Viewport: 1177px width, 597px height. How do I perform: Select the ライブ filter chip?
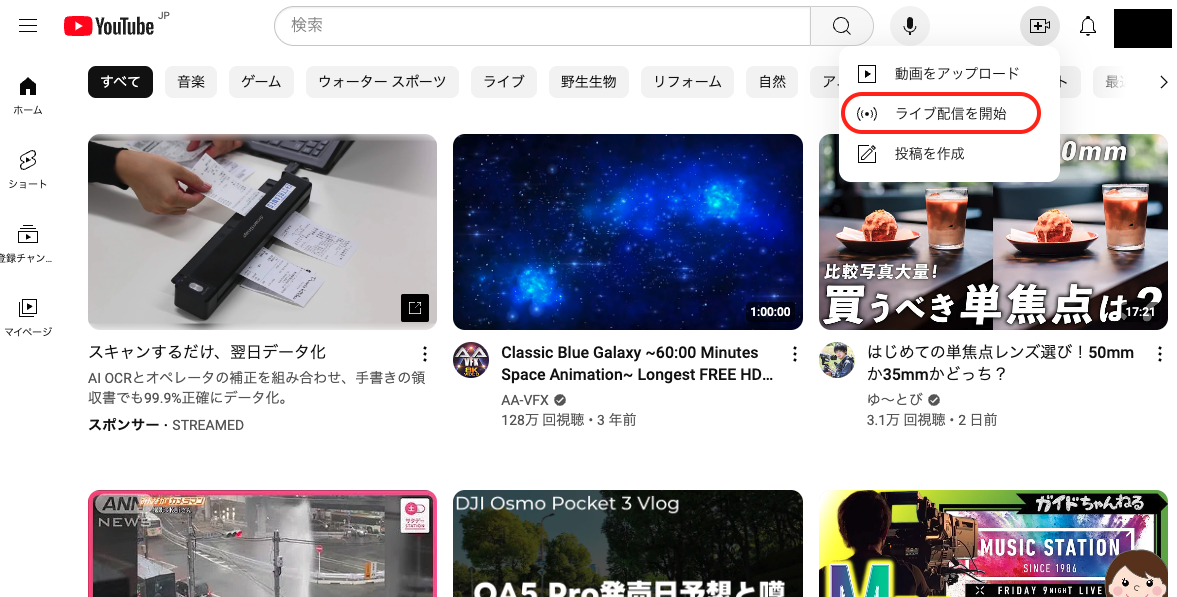pos(504,82)
